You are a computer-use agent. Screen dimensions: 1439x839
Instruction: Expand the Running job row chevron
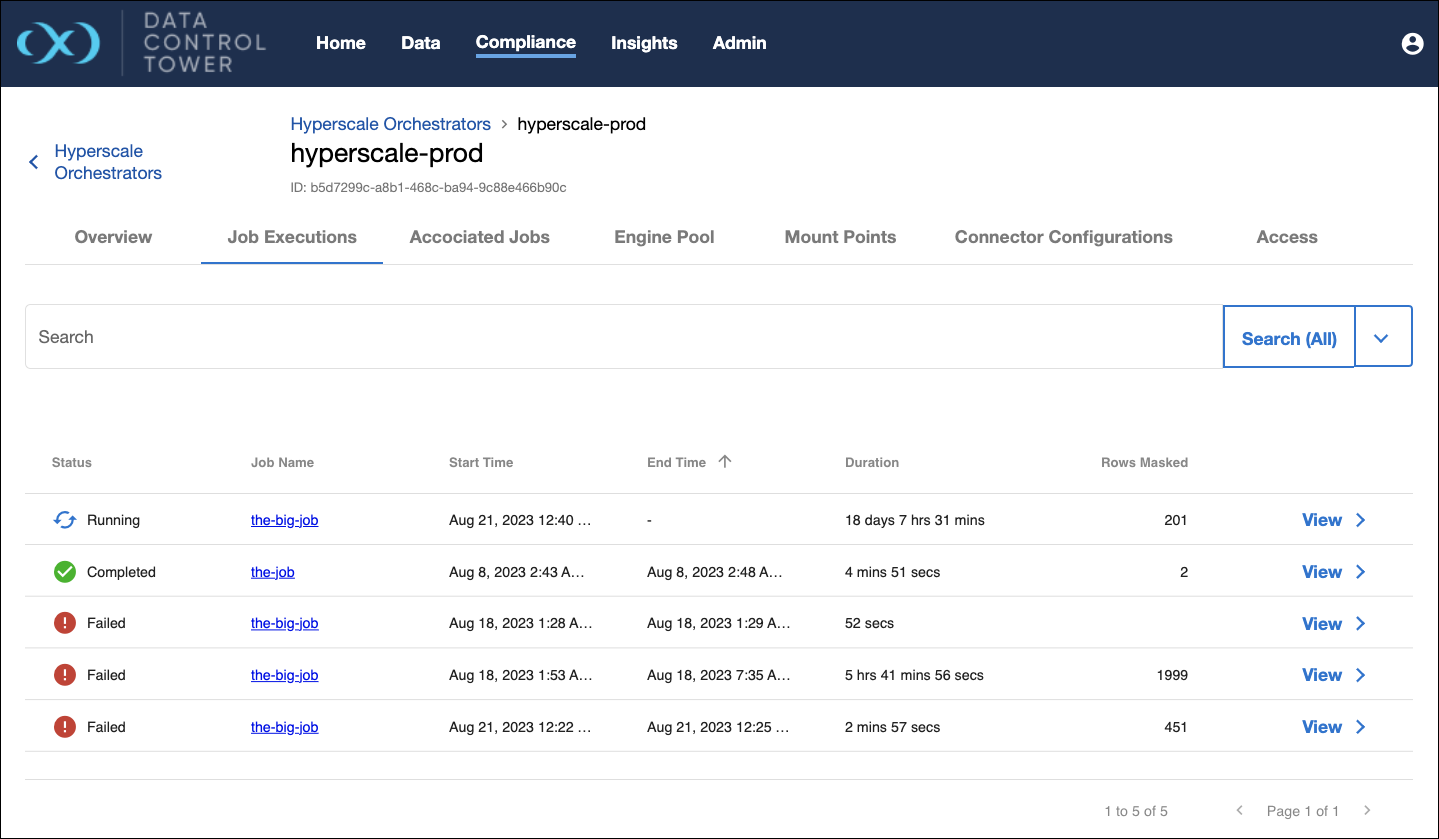point(1360,520)
